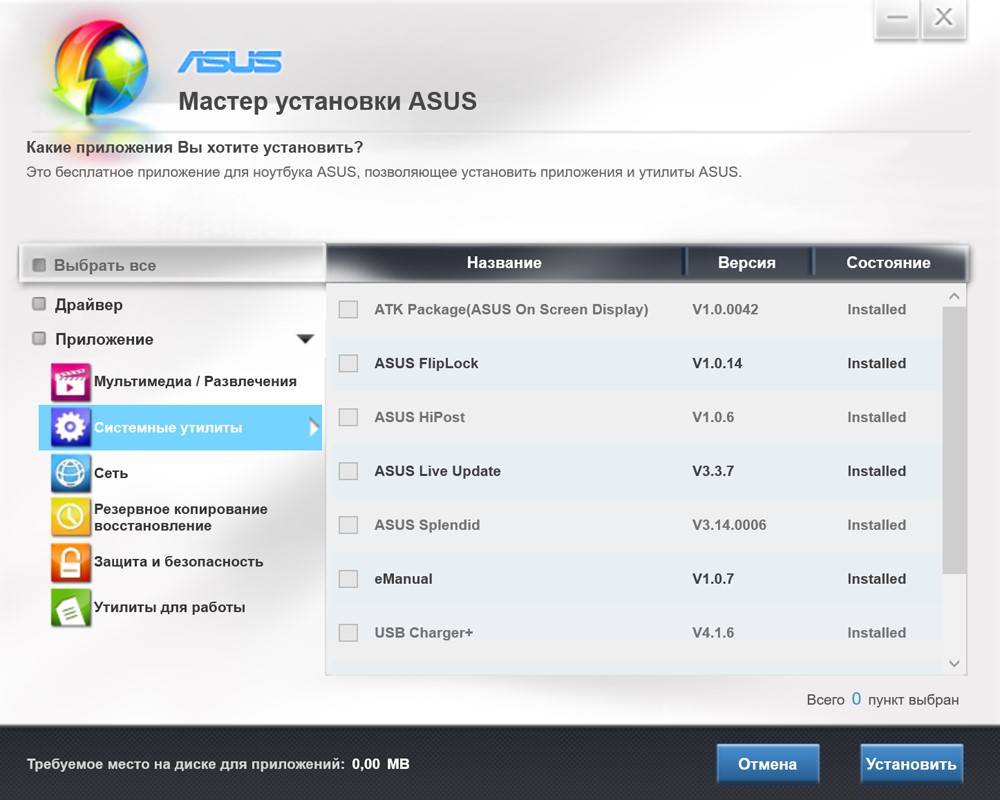
Task: Click the Installed status for ASUS FlipLock
Action: (876, 363)
